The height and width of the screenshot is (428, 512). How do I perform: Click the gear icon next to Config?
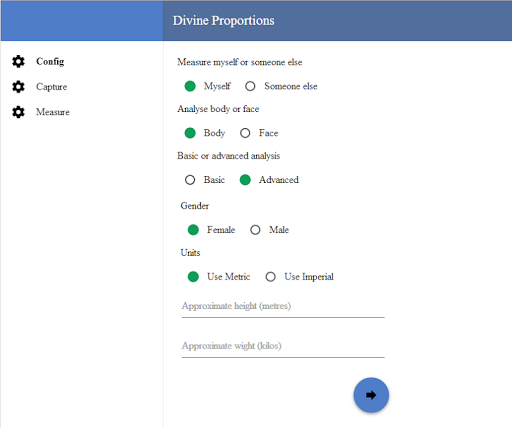[18, 61]
